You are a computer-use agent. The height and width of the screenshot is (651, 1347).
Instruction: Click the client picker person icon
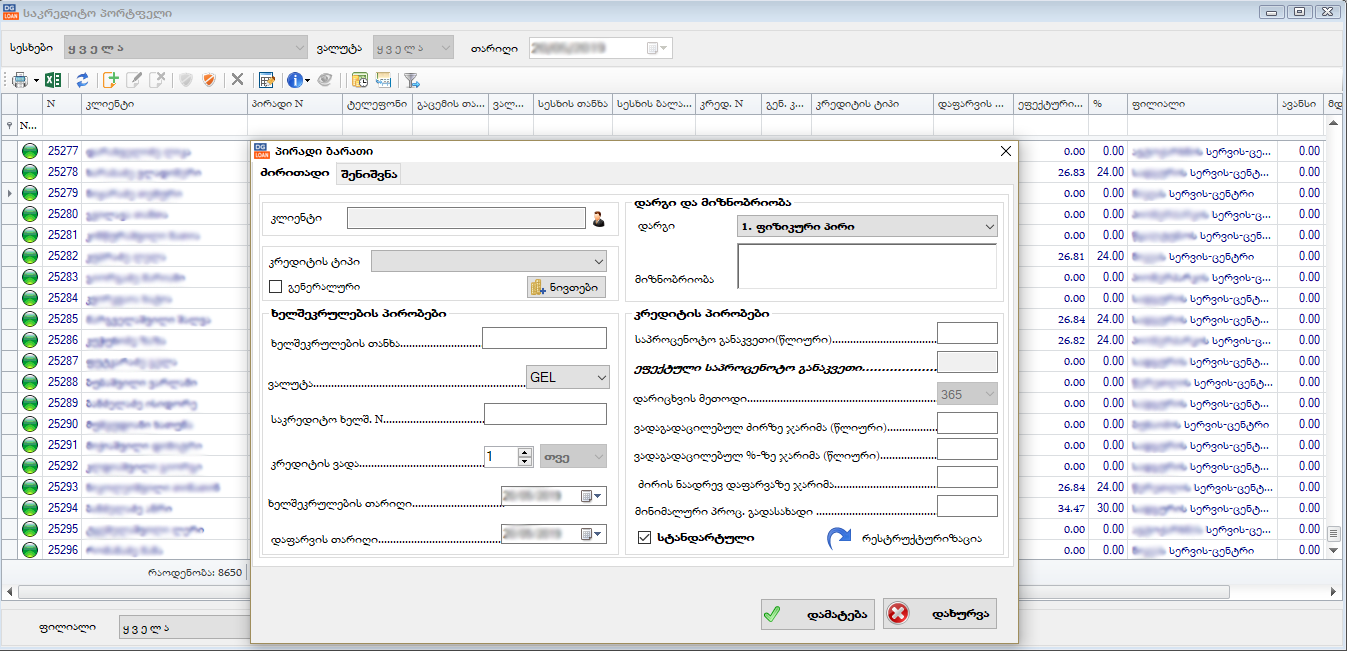coord(599,220)
